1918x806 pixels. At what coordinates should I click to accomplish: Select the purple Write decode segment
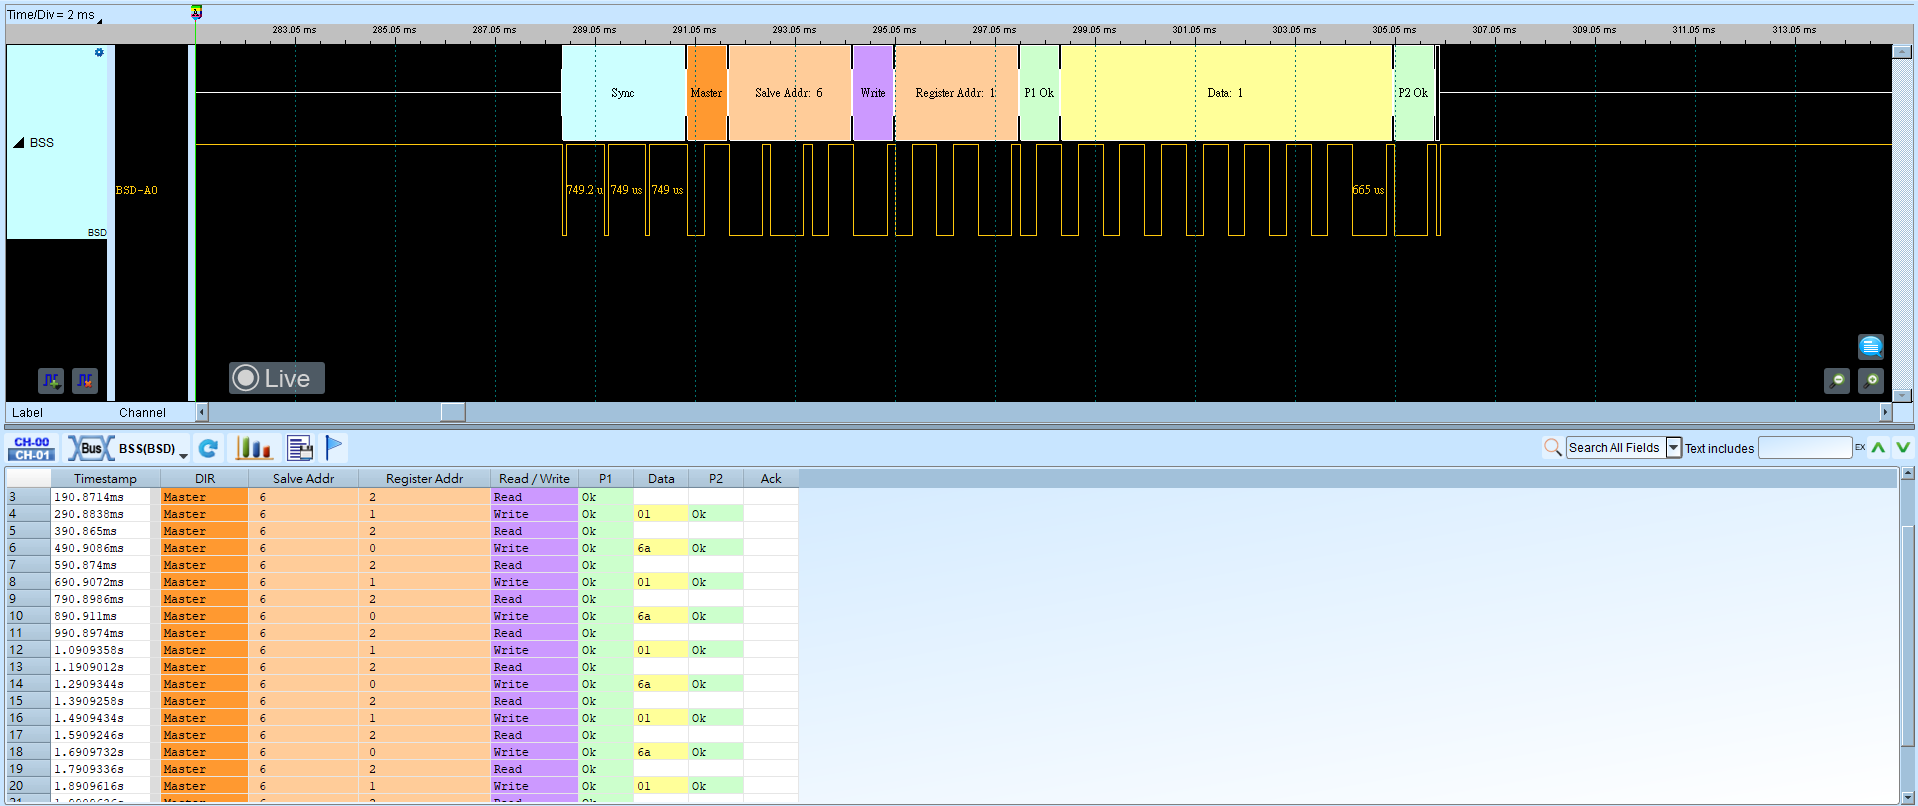873,93
